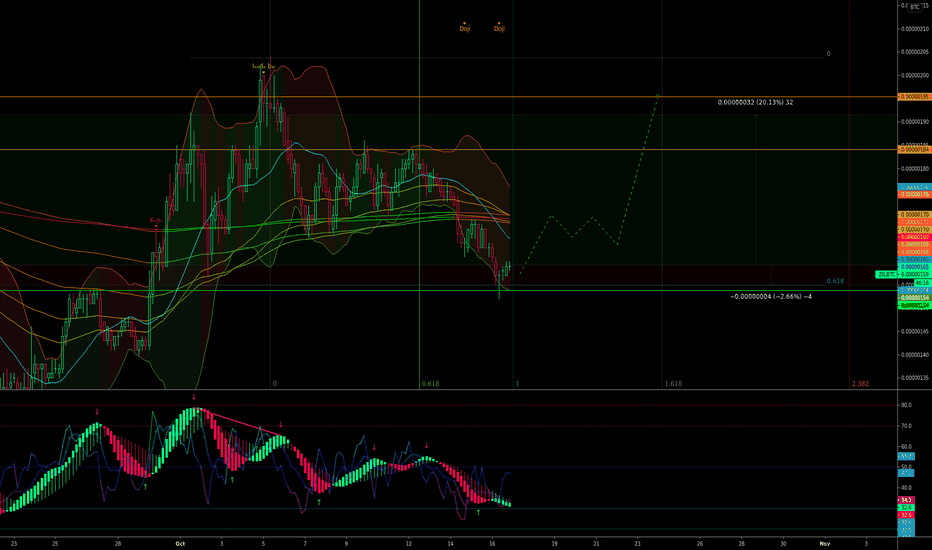The height and width of the screenshot is (550, 932).
Task: Click the 16 date on time axis
Action: pos(492,543)
